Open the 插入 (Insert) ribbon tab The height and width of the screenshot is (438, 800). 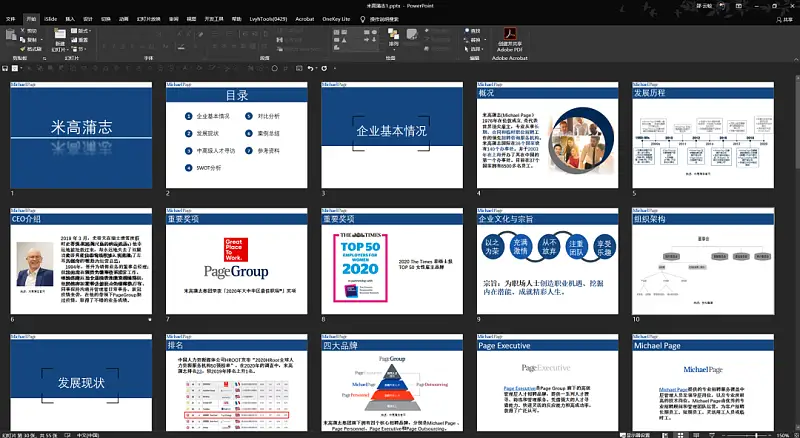pyautogui.click(x=70, y=19)
